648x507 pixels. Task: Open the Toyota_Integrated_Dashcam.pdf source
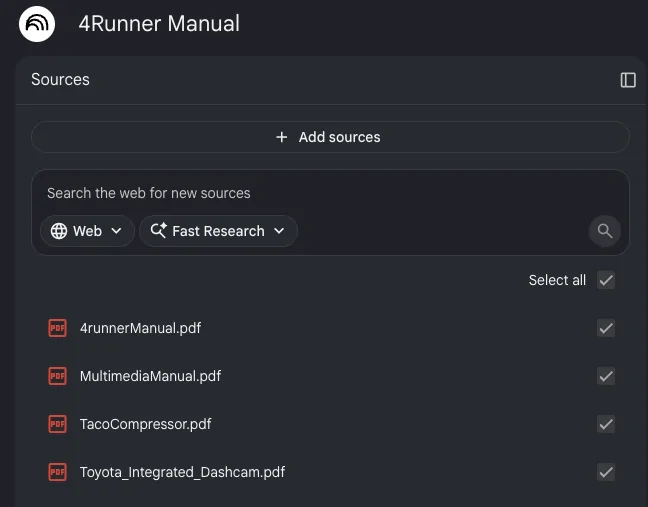(x=182, y=472)
